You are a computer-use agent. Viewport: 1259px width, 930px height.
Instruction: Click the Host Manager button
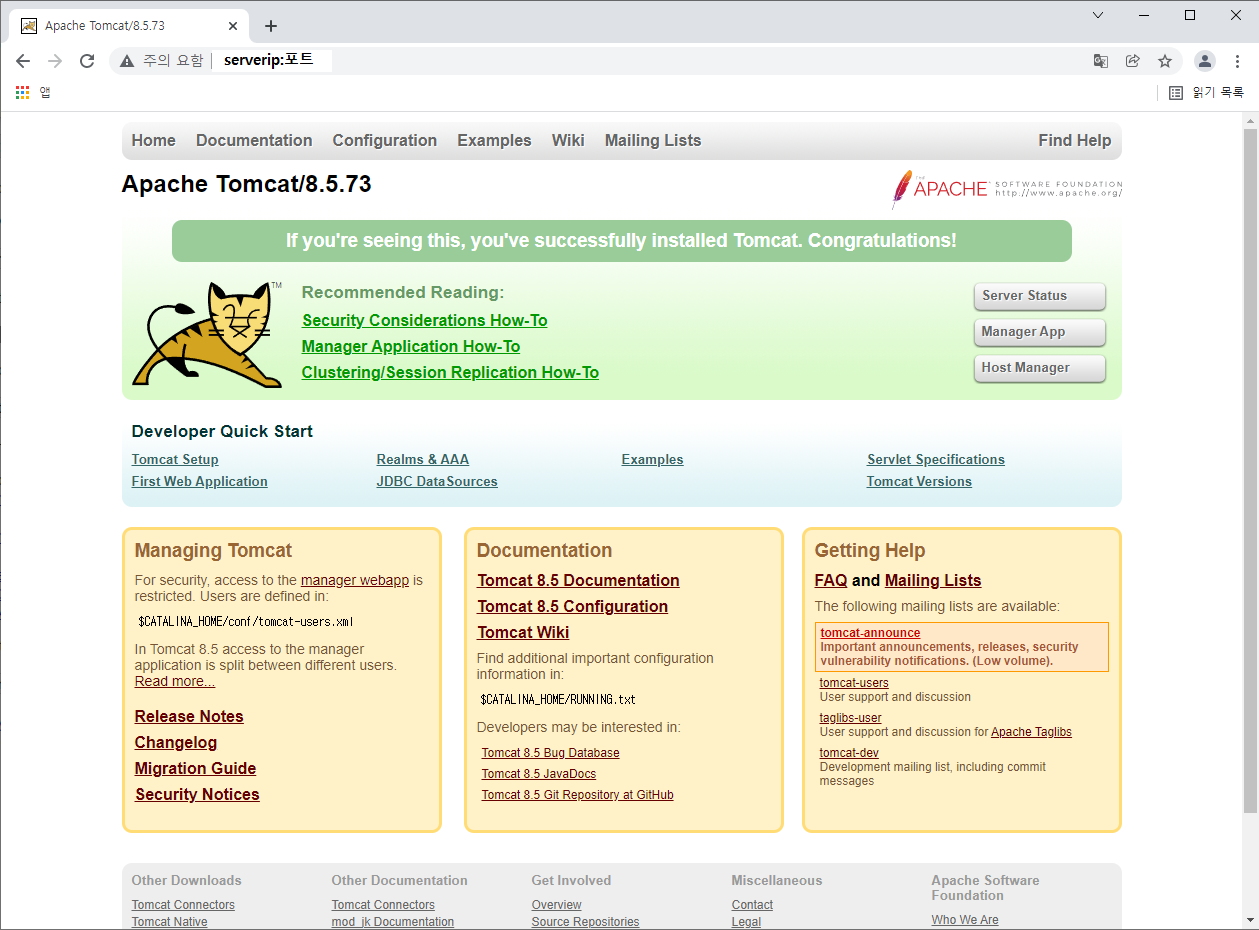(x=1040, y=368)
